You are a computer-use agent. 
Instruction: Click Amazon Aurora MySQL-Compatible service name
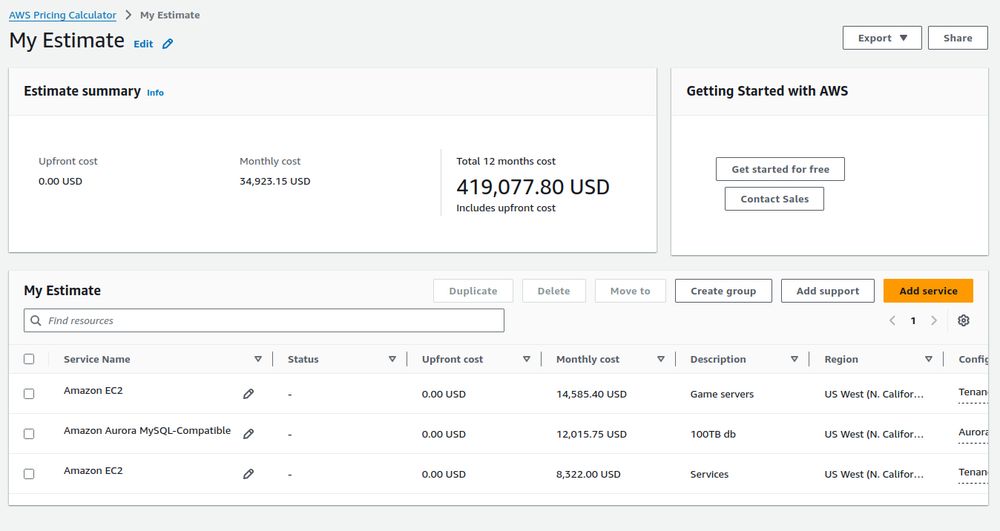pyautogui.click(x=147, y=430)
